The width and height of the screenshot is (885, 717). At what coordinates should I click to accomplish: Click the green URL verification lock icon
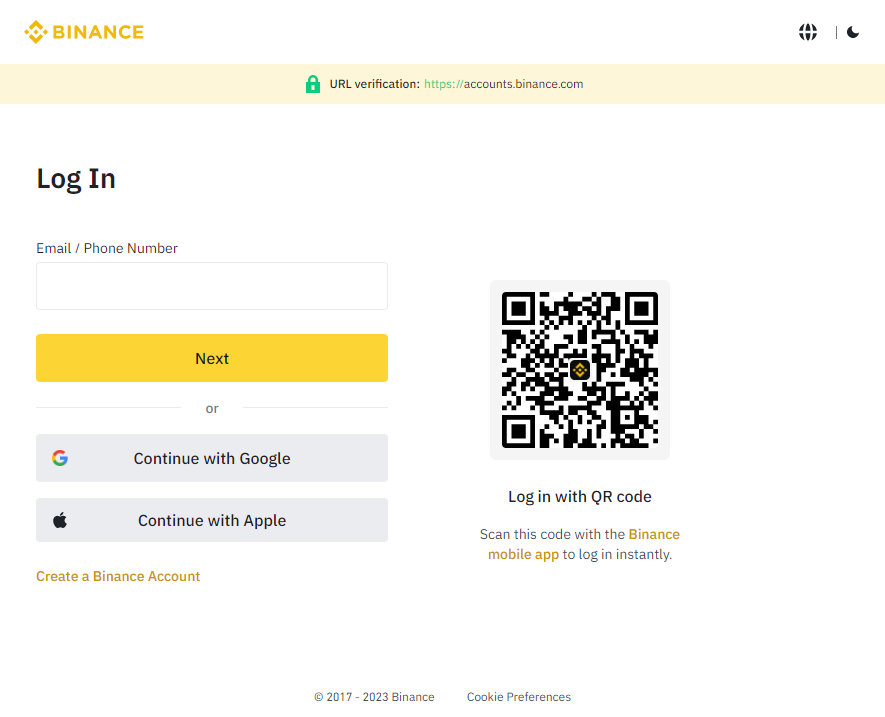[313, 83]
